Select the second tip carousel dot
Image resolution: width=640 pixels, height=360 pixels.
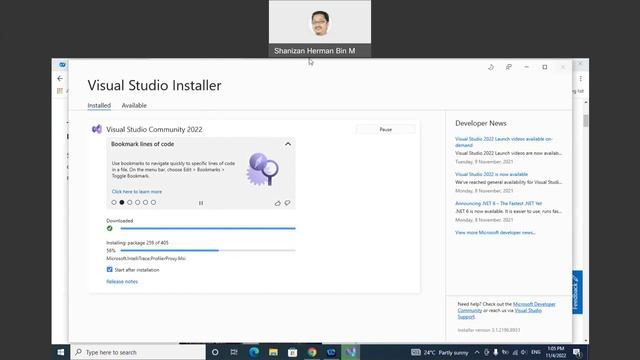[122, 202]
